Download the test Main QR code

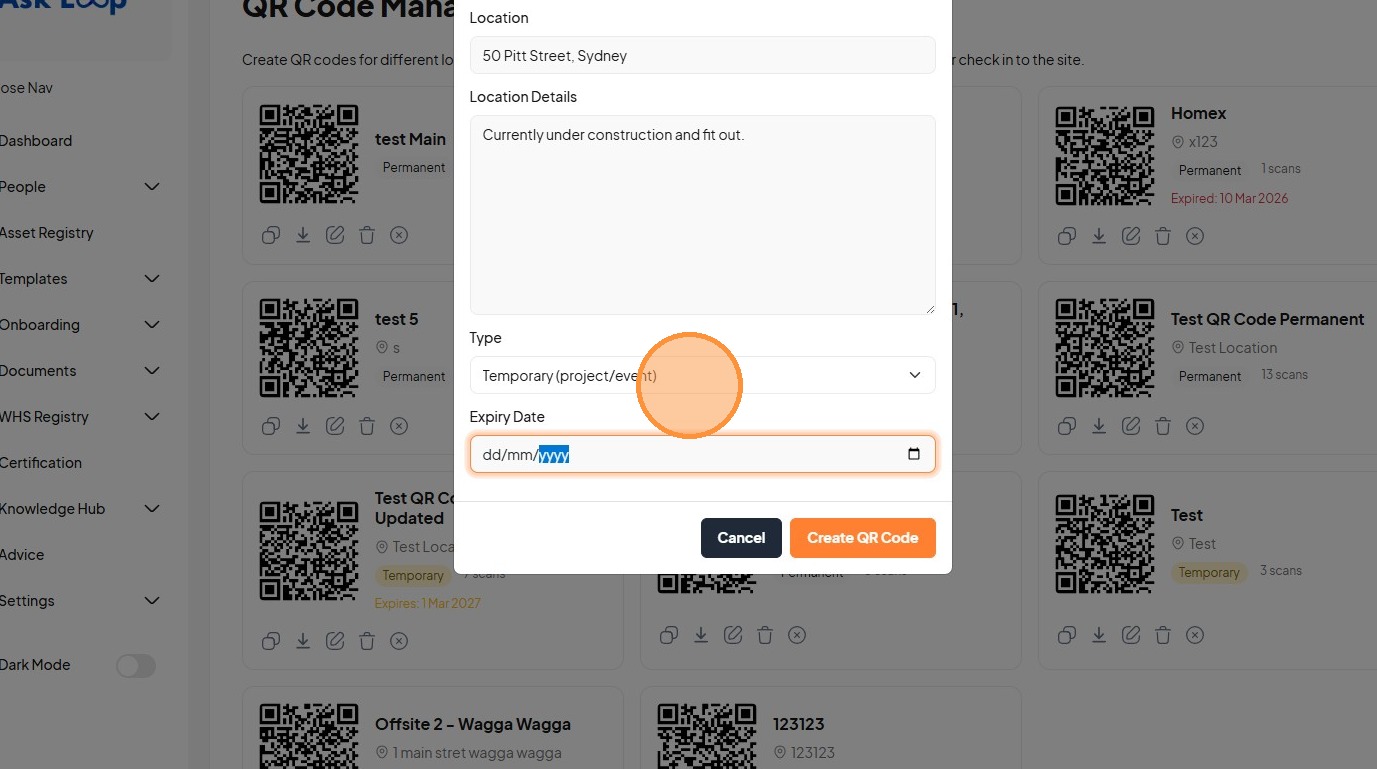pyautogui.click(x=303, y=235)
